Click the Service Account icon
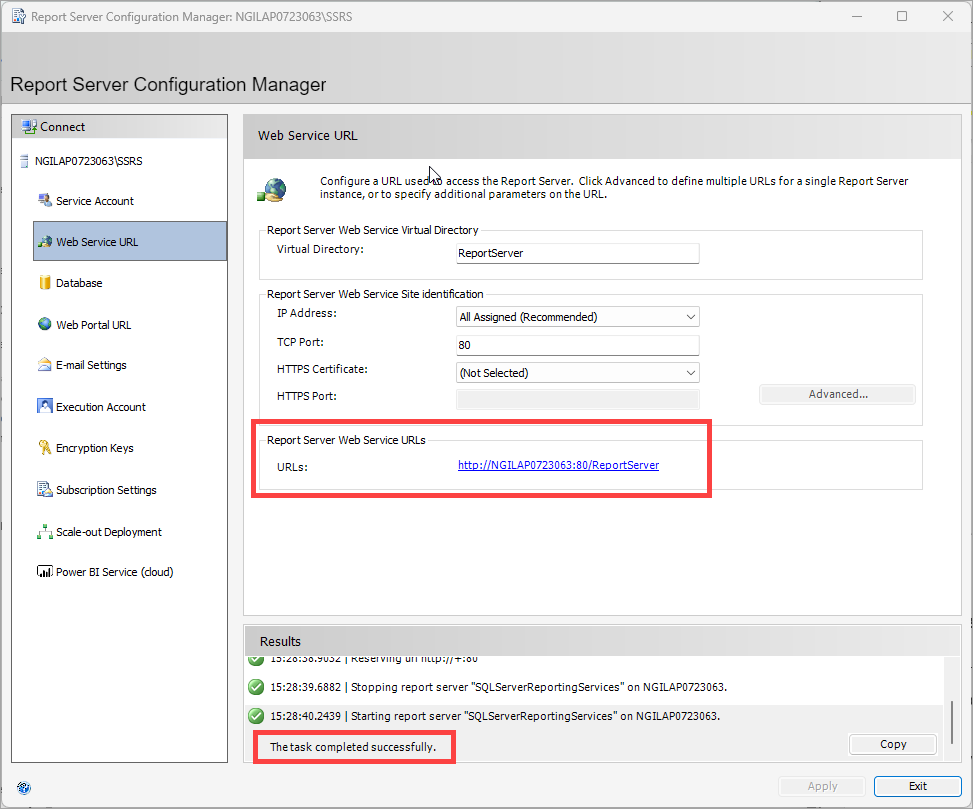 pos(45,200)
